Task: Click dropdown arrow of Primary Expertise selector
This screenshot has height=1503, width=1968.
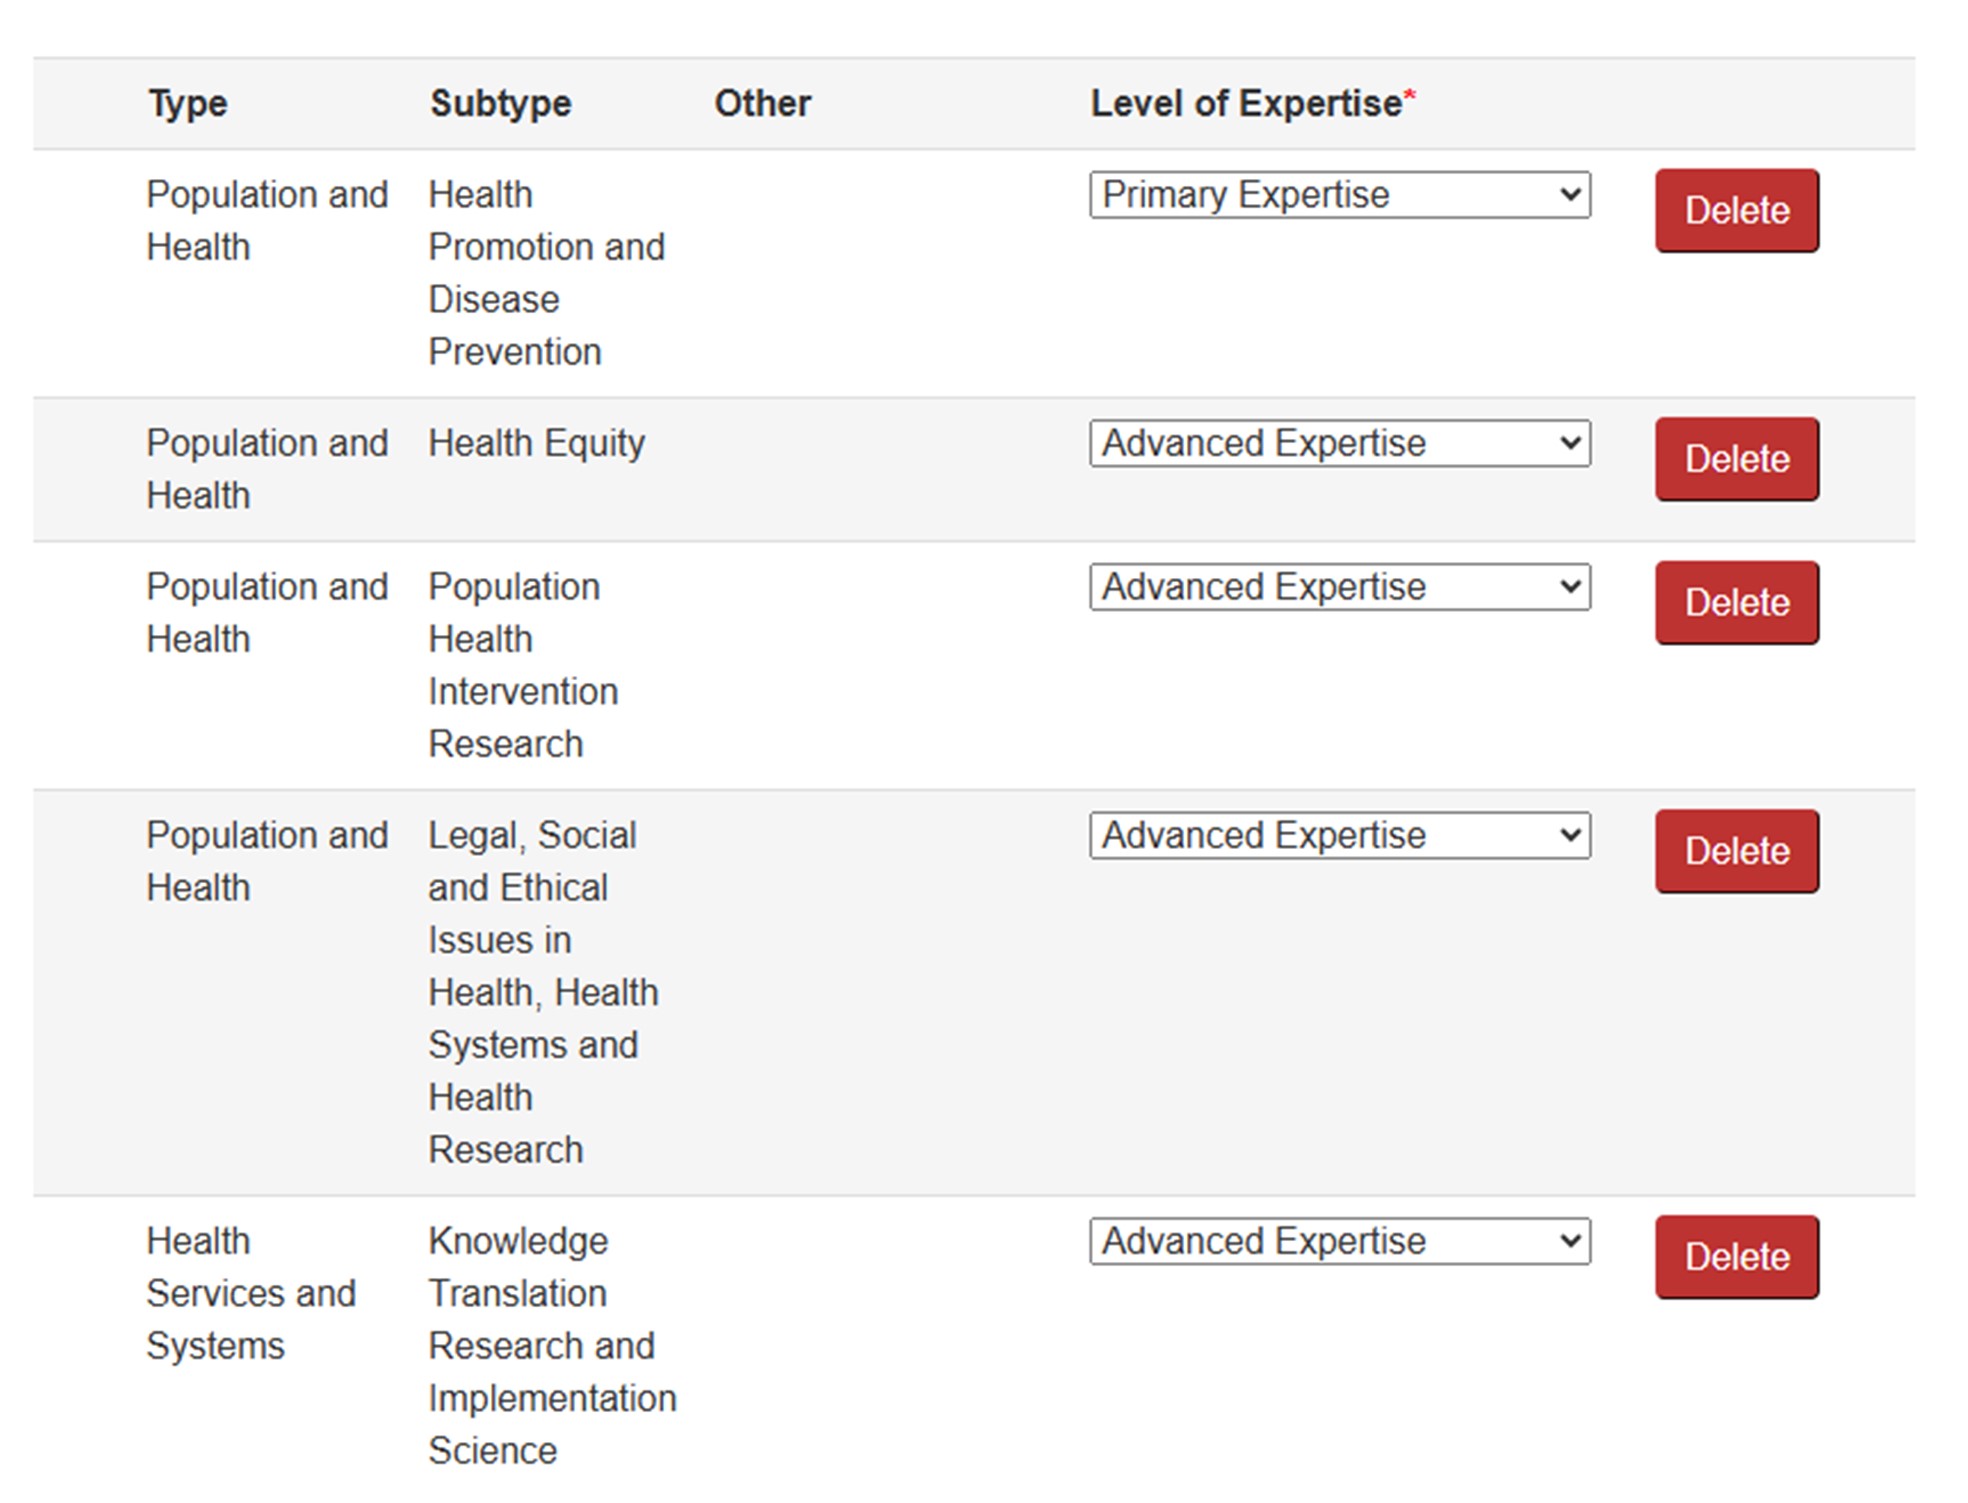Action: [1570, 194]
